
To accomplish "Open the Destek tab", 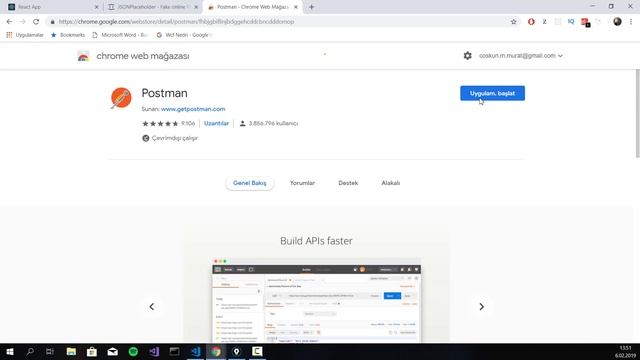I will coord(348,183).
